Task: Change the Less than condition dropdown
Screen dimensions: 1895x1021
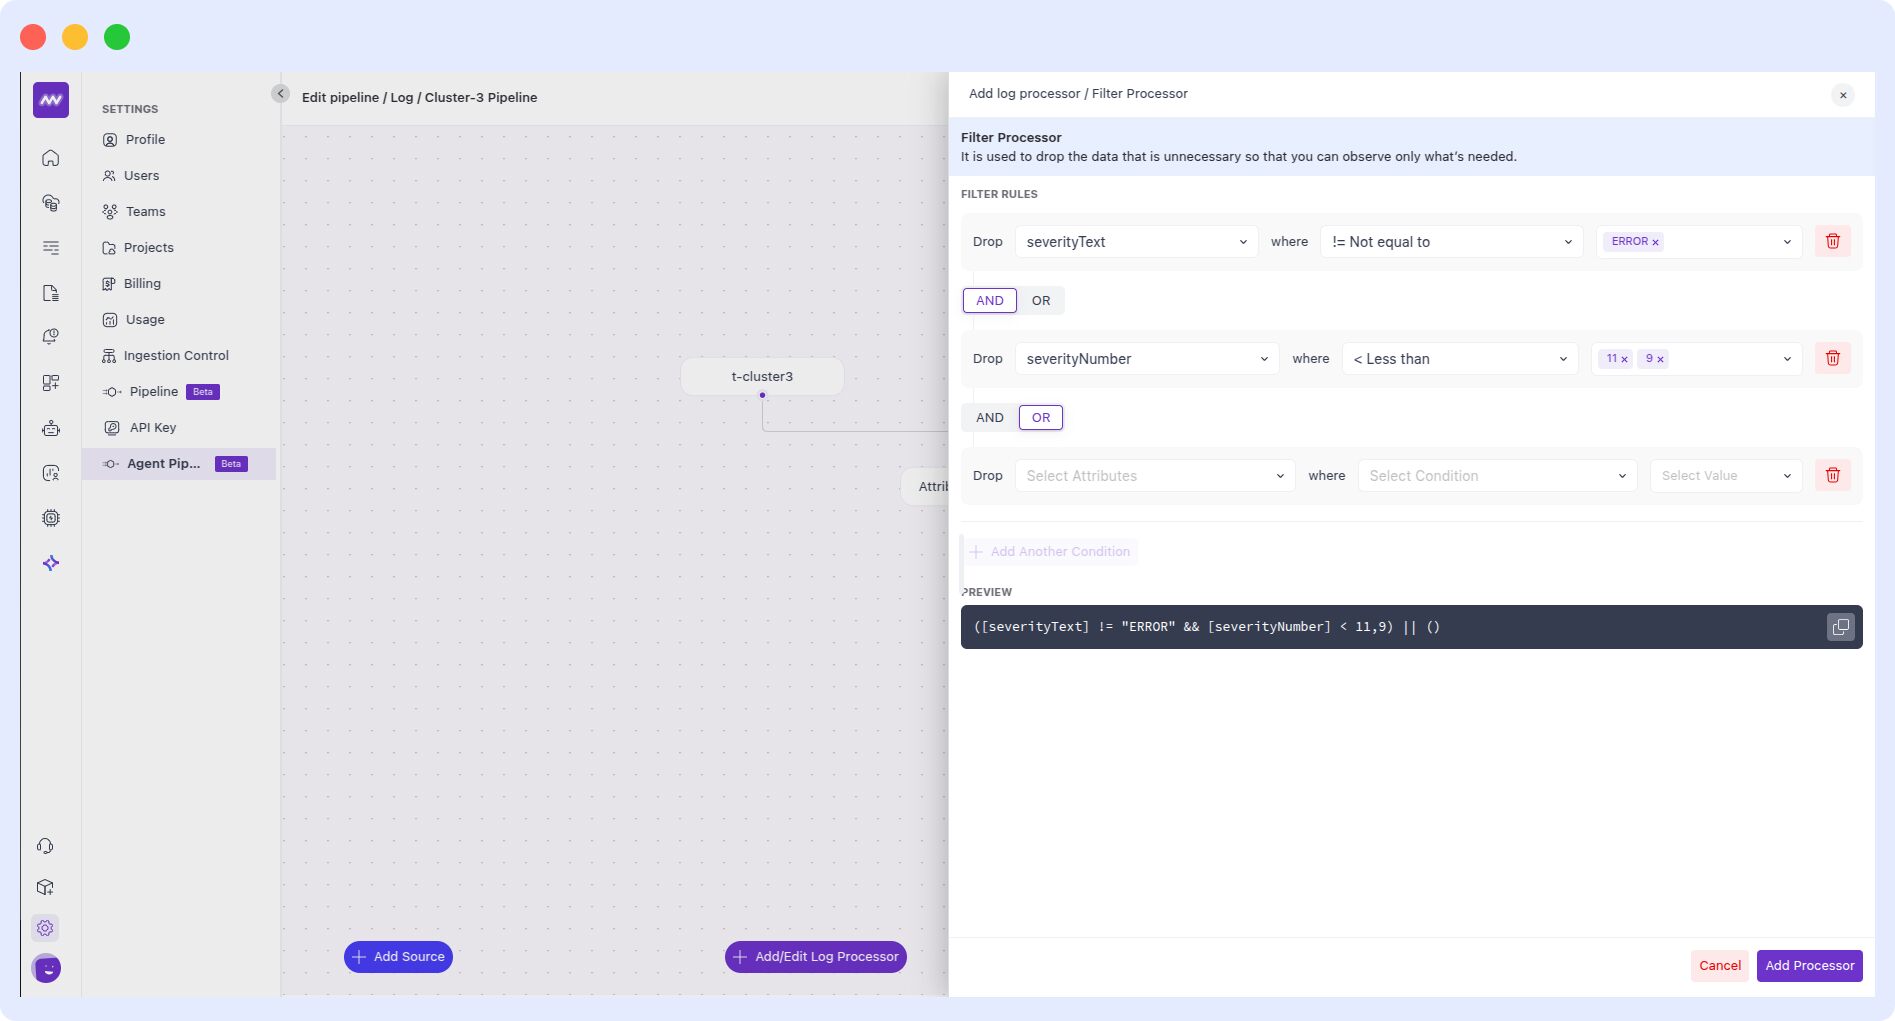Action: tap(1459, 359)
